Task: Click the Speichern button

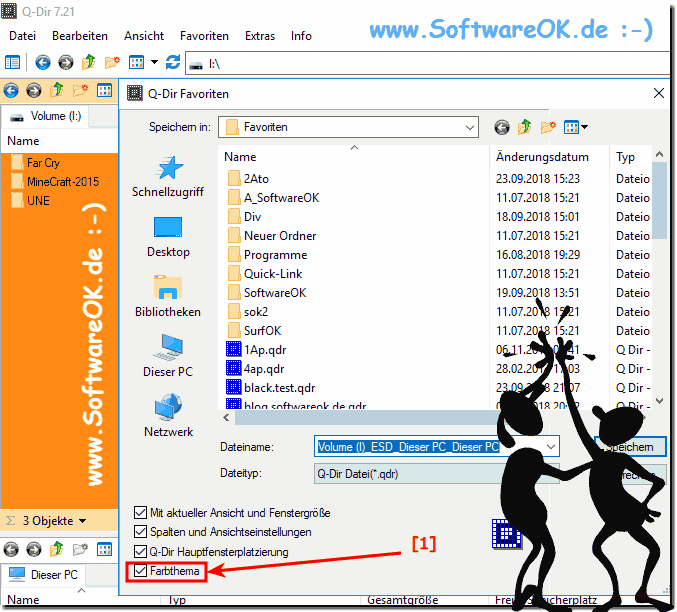Action: coord(630,447)
